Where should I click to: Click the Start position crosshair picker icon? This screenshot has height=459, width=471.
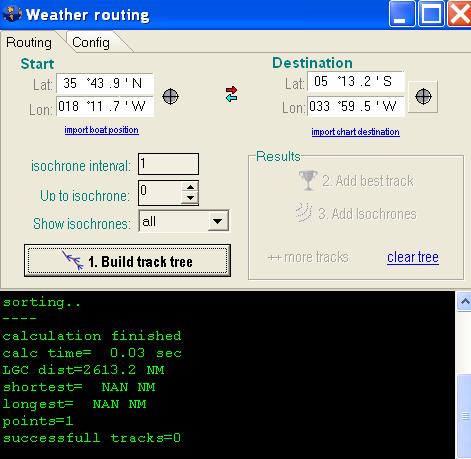170,97
